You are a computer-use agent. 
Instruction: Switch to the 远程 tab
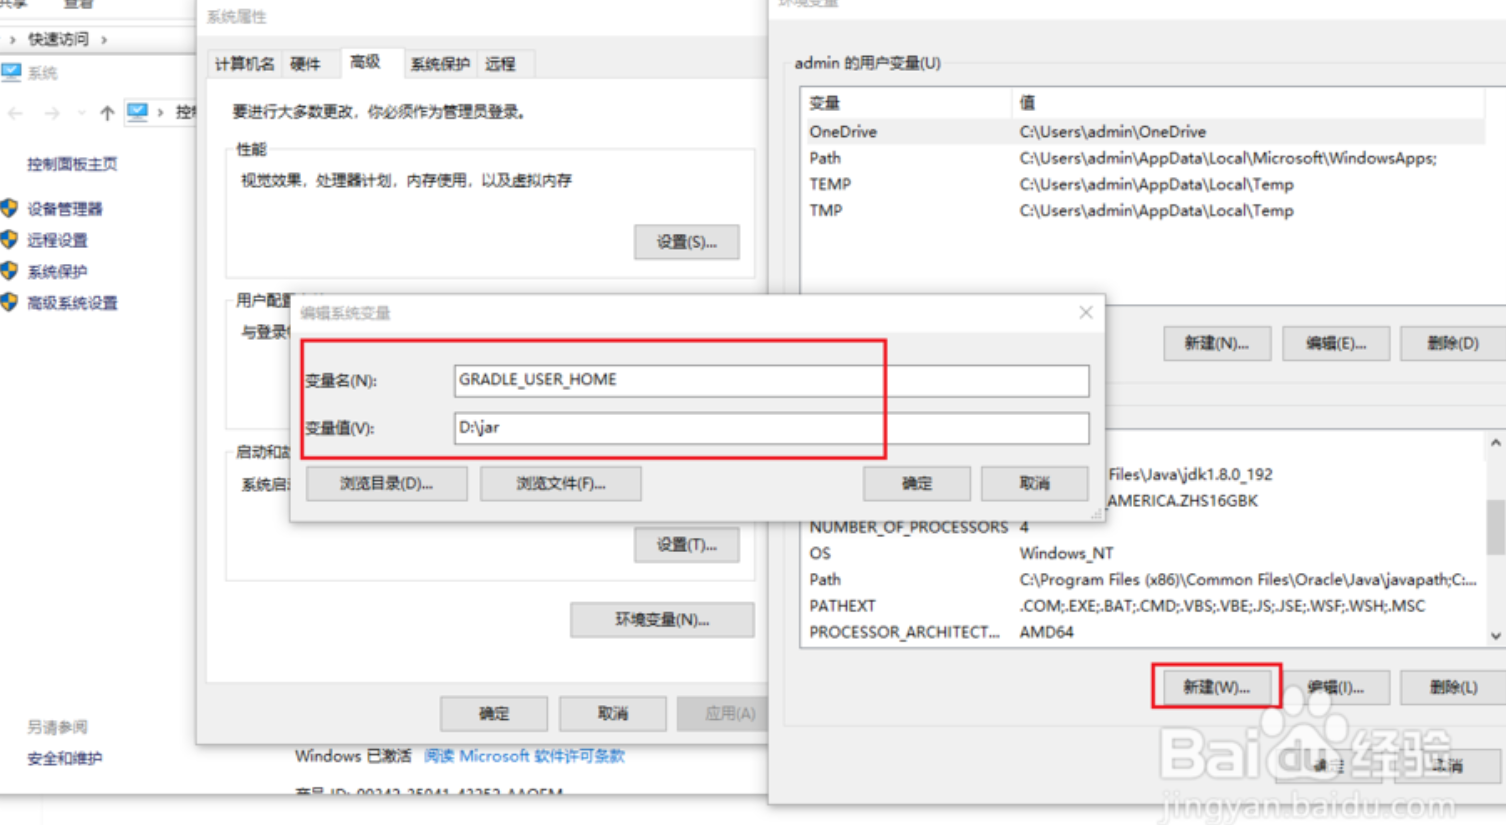click(x=503, y=63)
